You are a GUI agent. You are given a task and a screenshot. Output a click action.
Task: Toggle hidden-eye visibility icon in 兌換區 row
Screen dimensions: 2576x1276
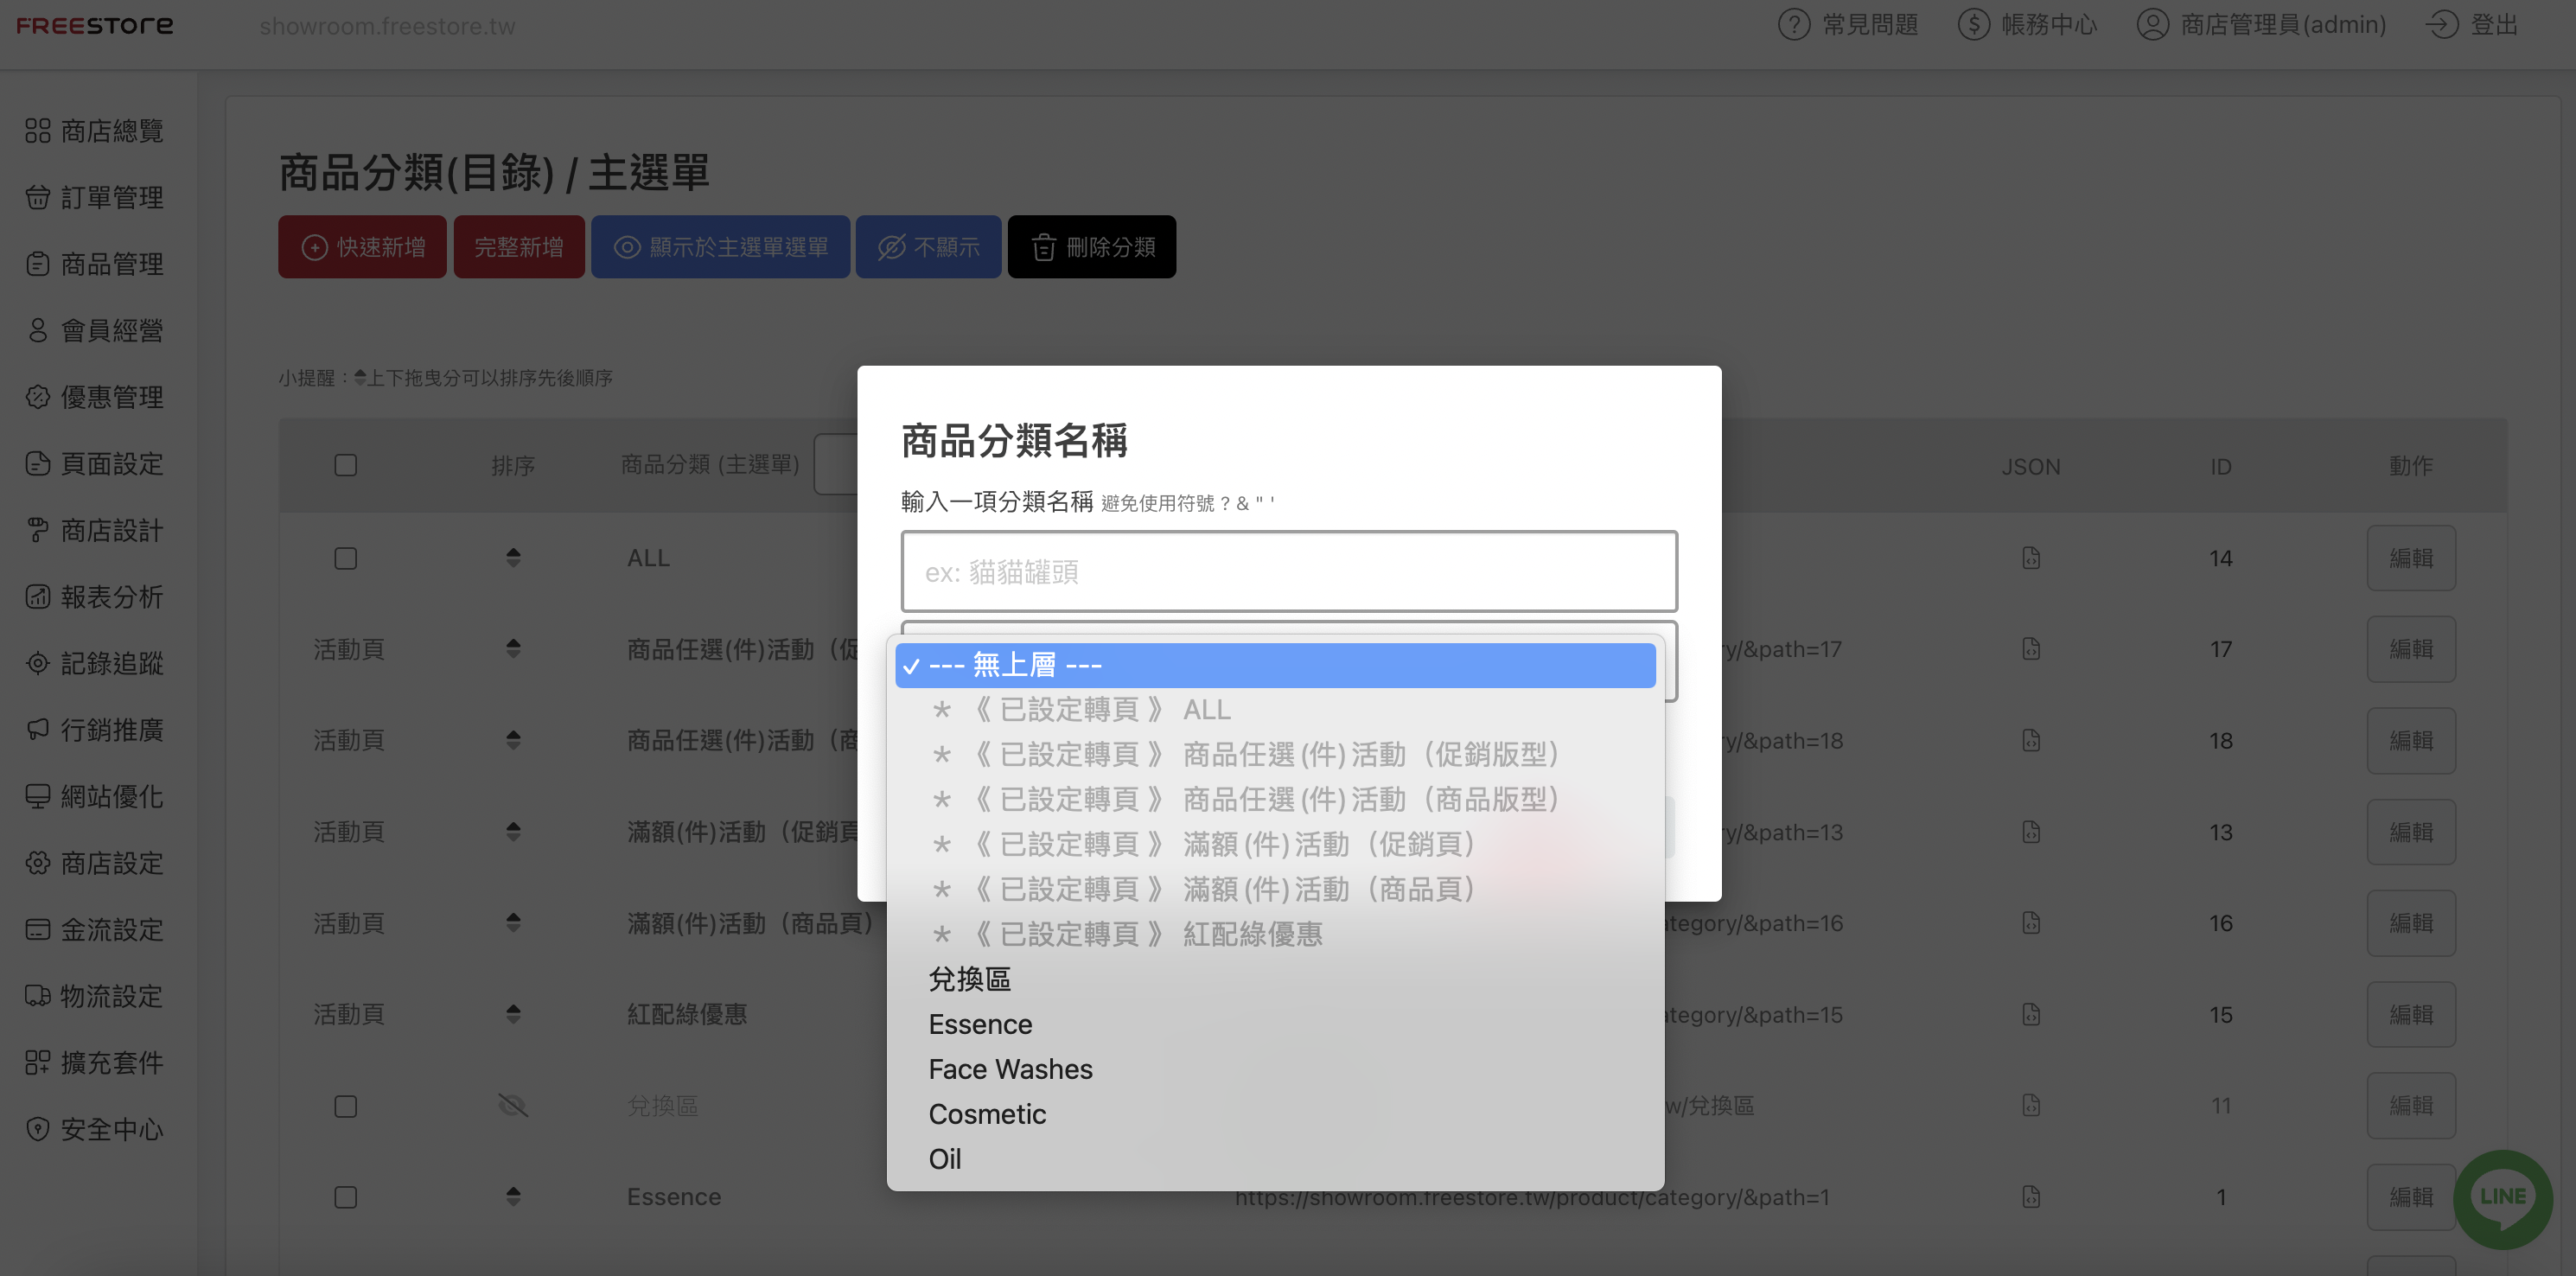513,1106
